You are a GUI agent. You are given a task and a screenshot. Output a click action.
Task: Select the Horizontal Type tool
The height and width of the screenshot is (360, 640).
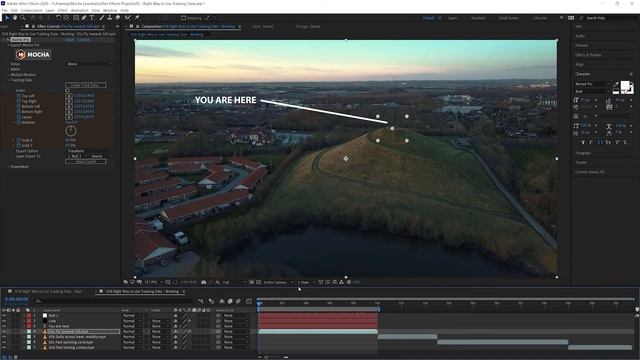pyautogui.click(x=92, y=18)
